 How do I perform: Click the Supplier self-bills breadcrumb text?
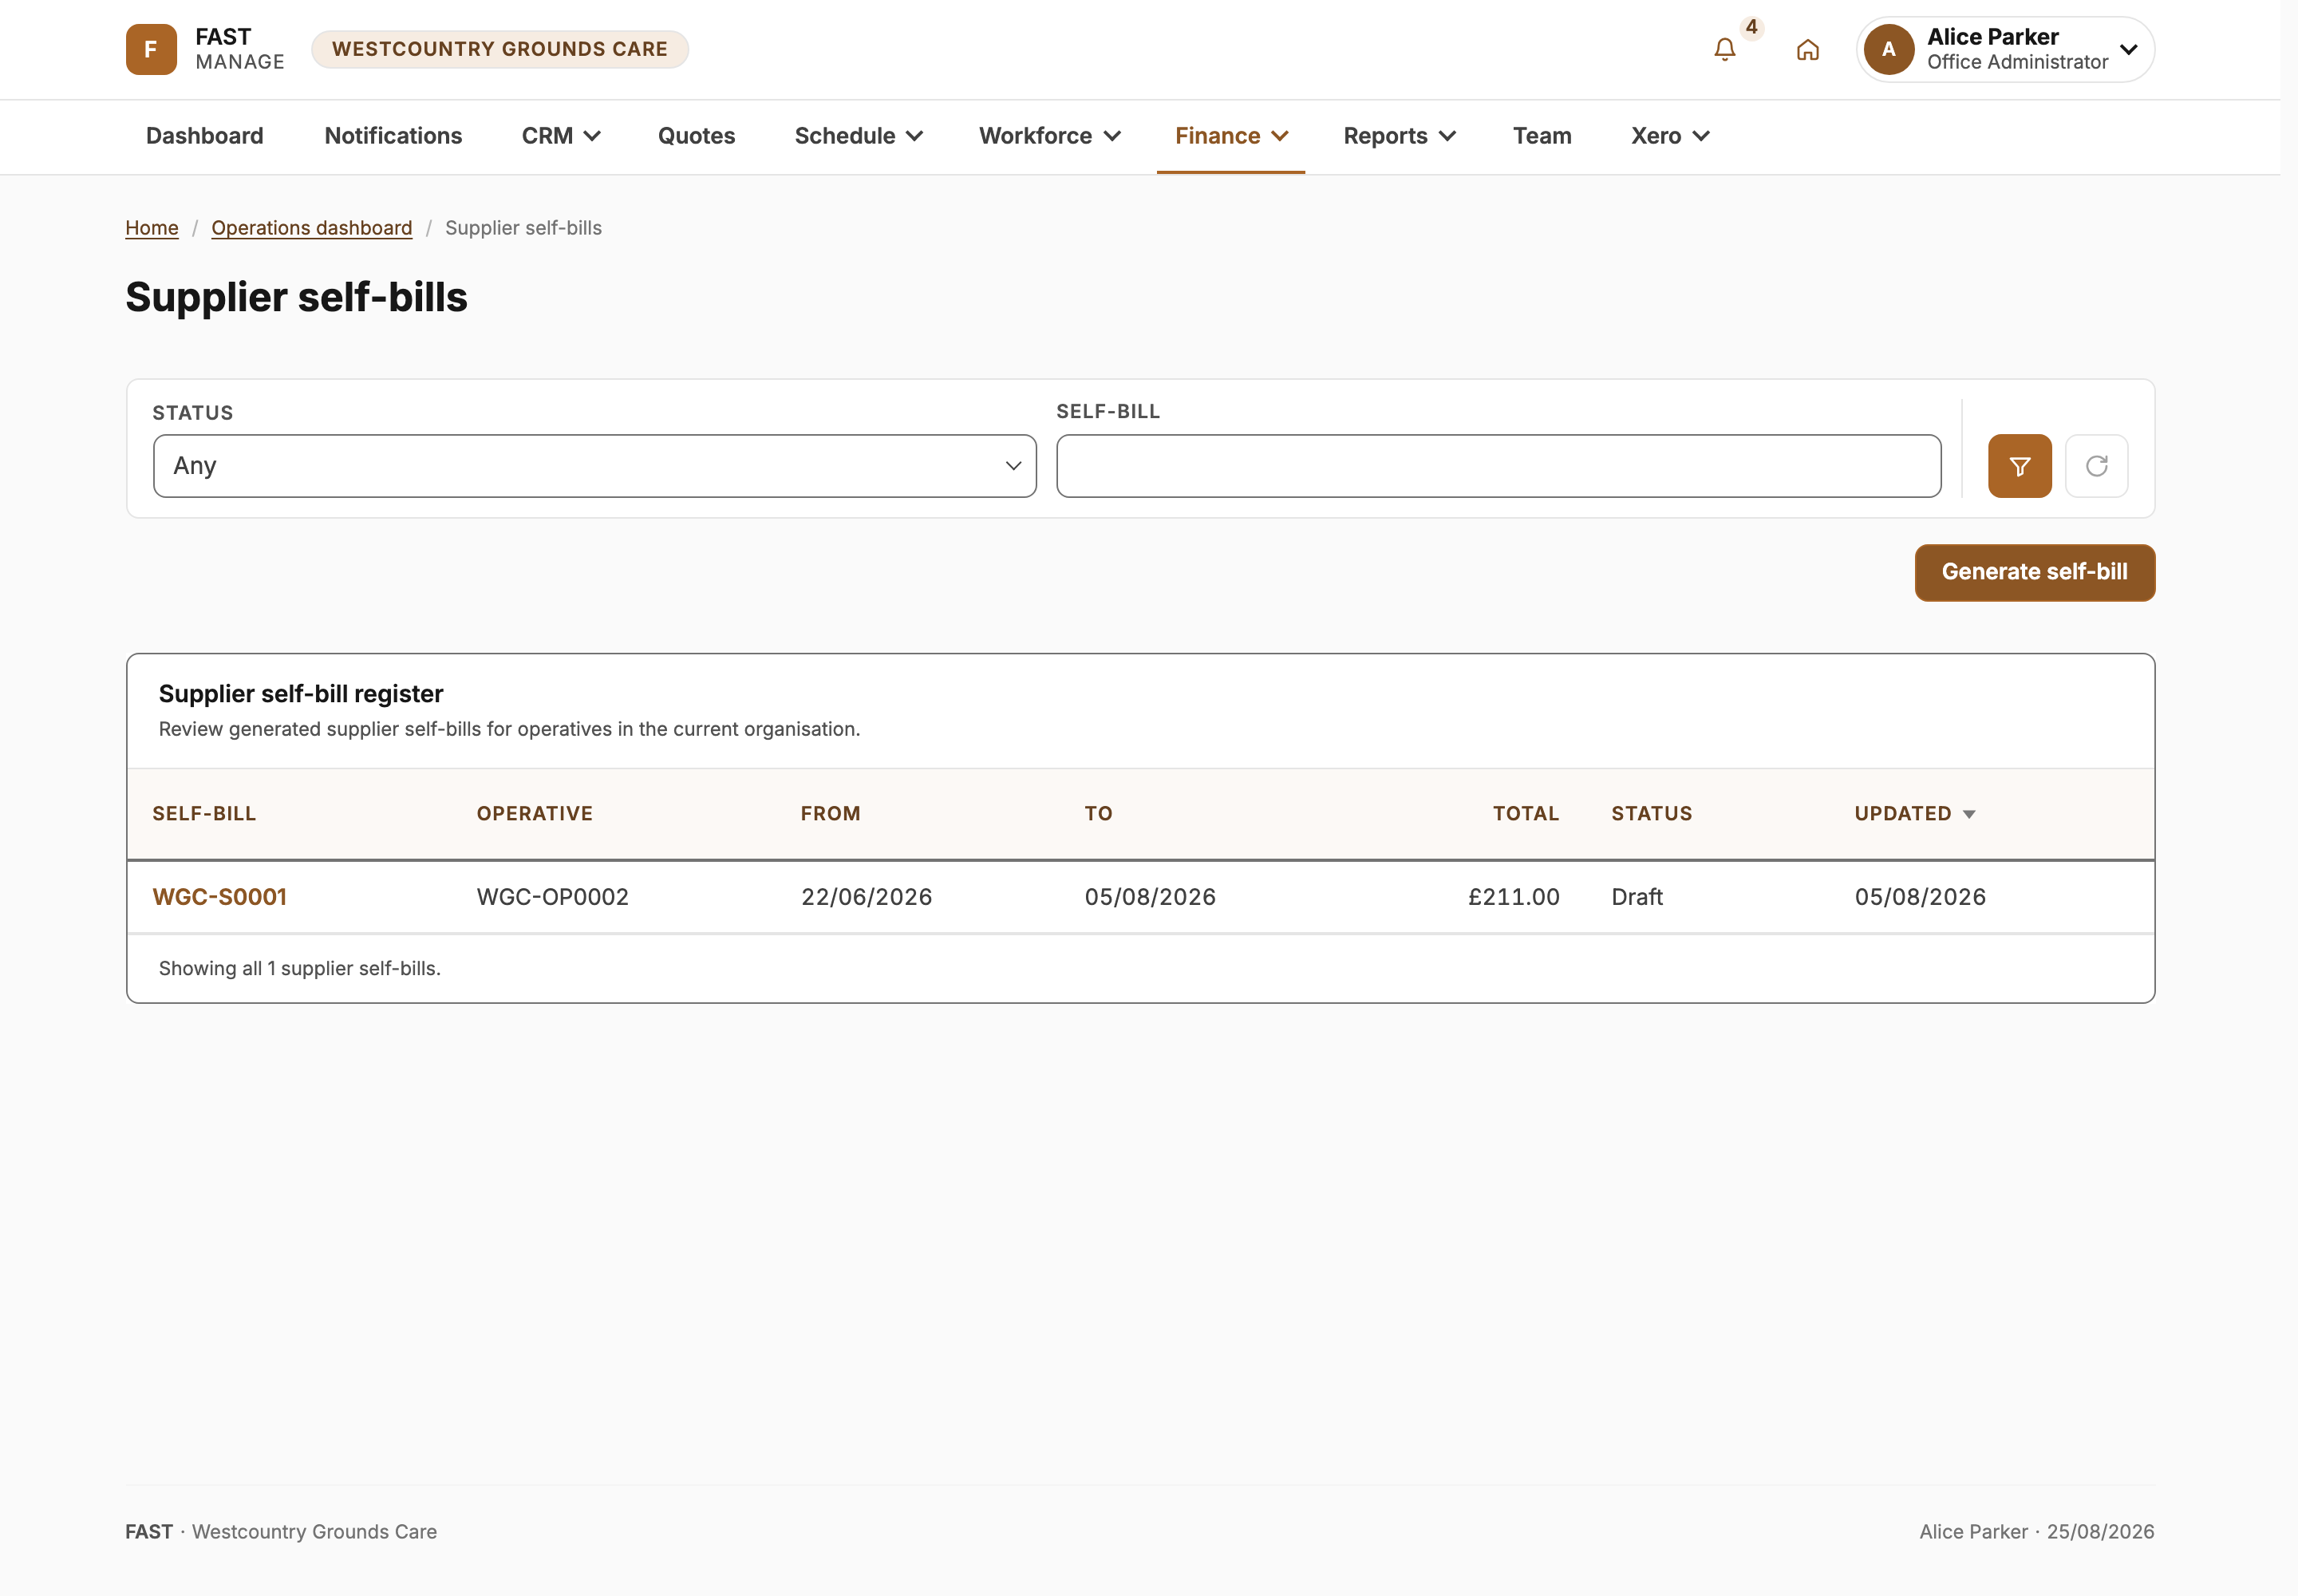tap(523, 228)
